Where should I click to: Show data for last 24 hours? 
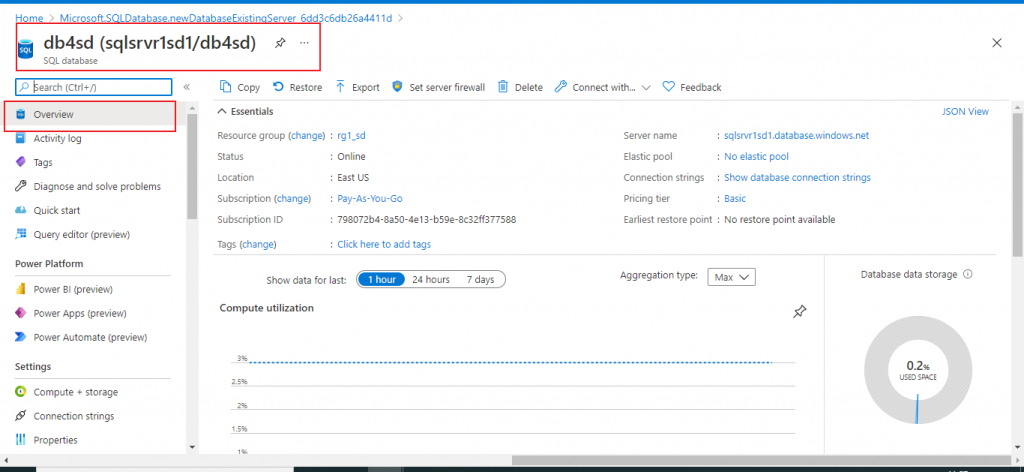431,279
